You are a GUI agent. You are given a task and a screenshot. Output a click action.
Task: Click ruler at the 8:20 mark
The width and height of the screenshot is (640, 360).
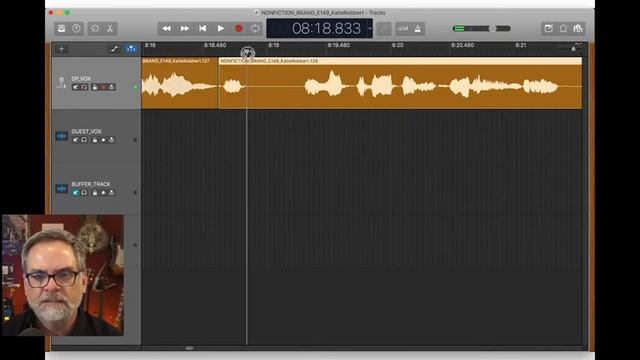[x=398, y=45]
